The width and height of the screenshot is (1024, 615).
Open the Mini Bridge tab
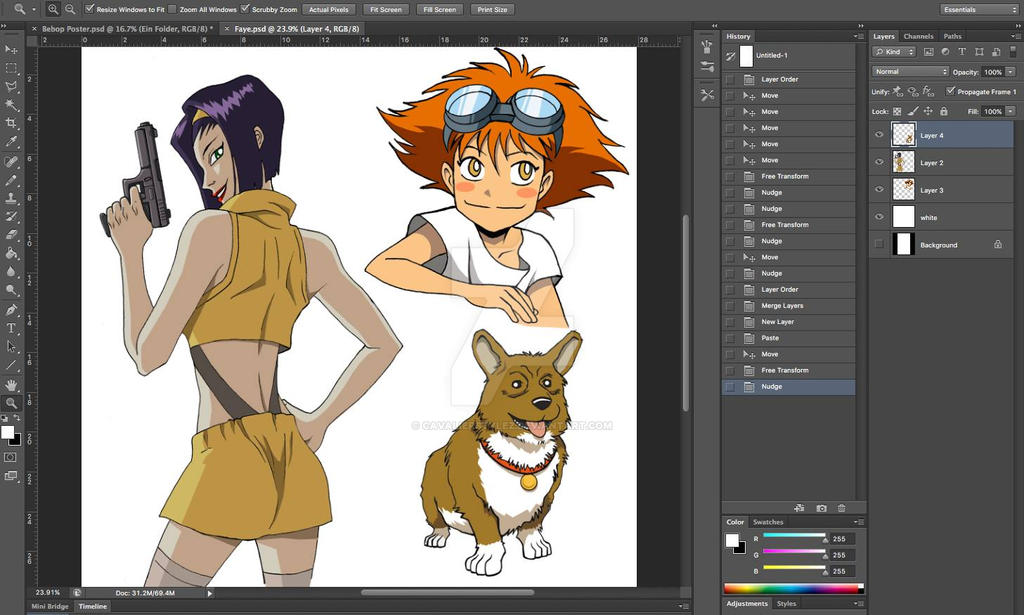point(50,607)
